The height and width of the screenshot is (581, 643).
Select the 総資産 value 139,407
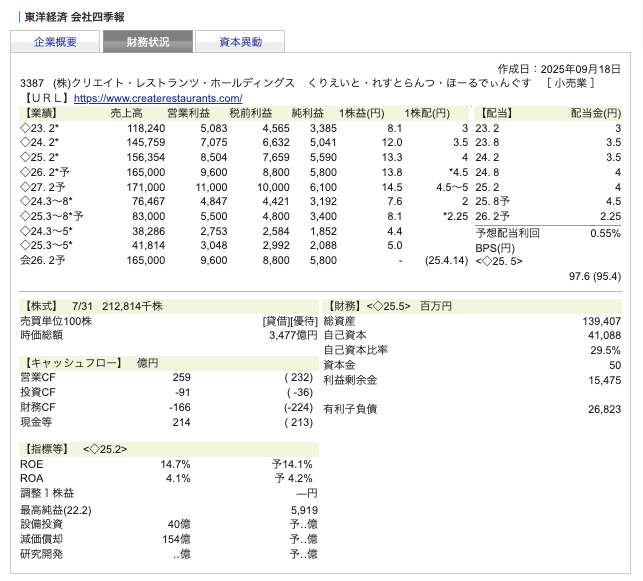coord(601,321)
